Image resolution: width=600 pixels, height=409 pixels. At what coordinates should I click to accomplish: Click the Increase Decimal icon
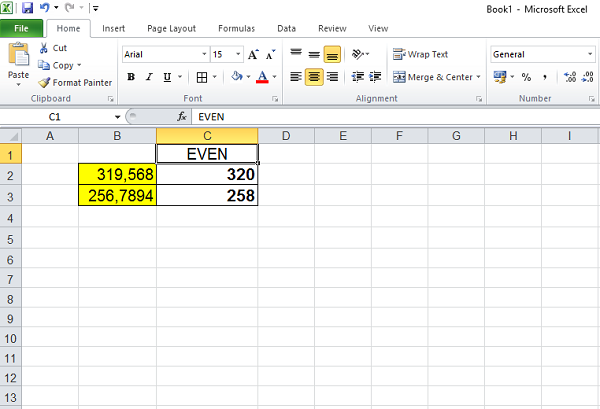tap(570, 77)
